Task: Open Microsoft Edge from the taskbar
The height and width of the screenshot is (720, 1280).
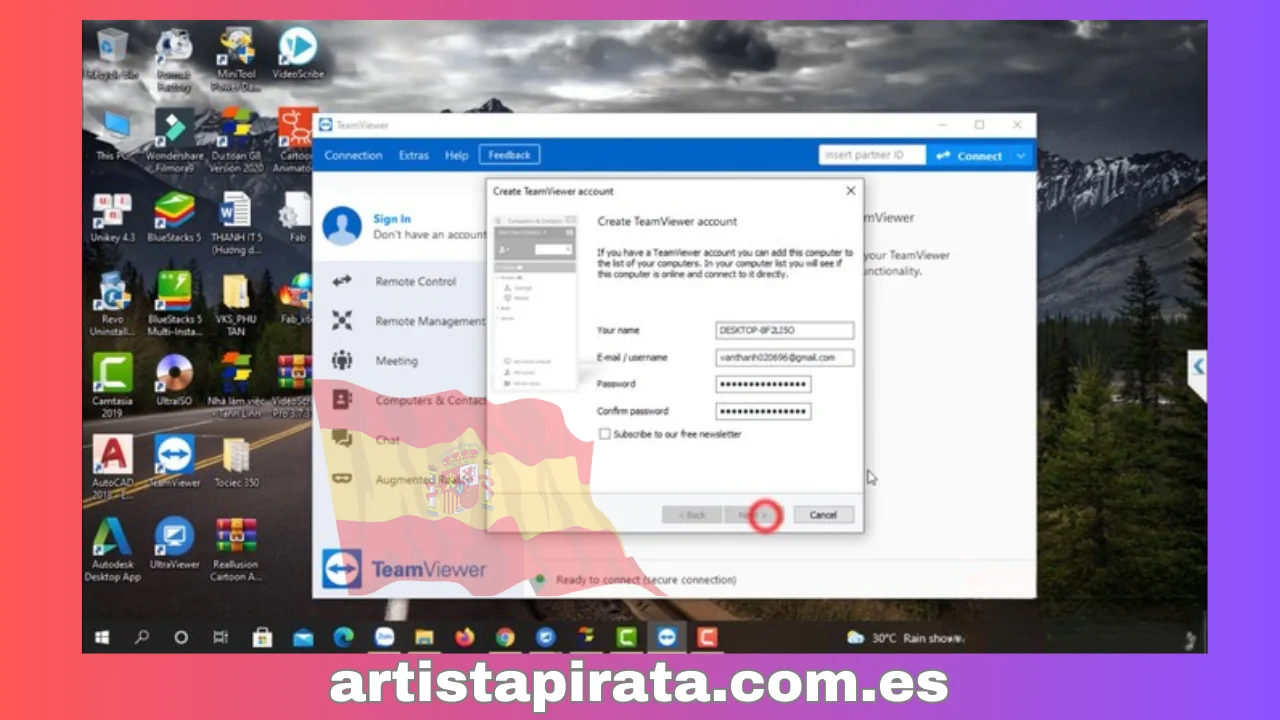Action: point(343,637)
